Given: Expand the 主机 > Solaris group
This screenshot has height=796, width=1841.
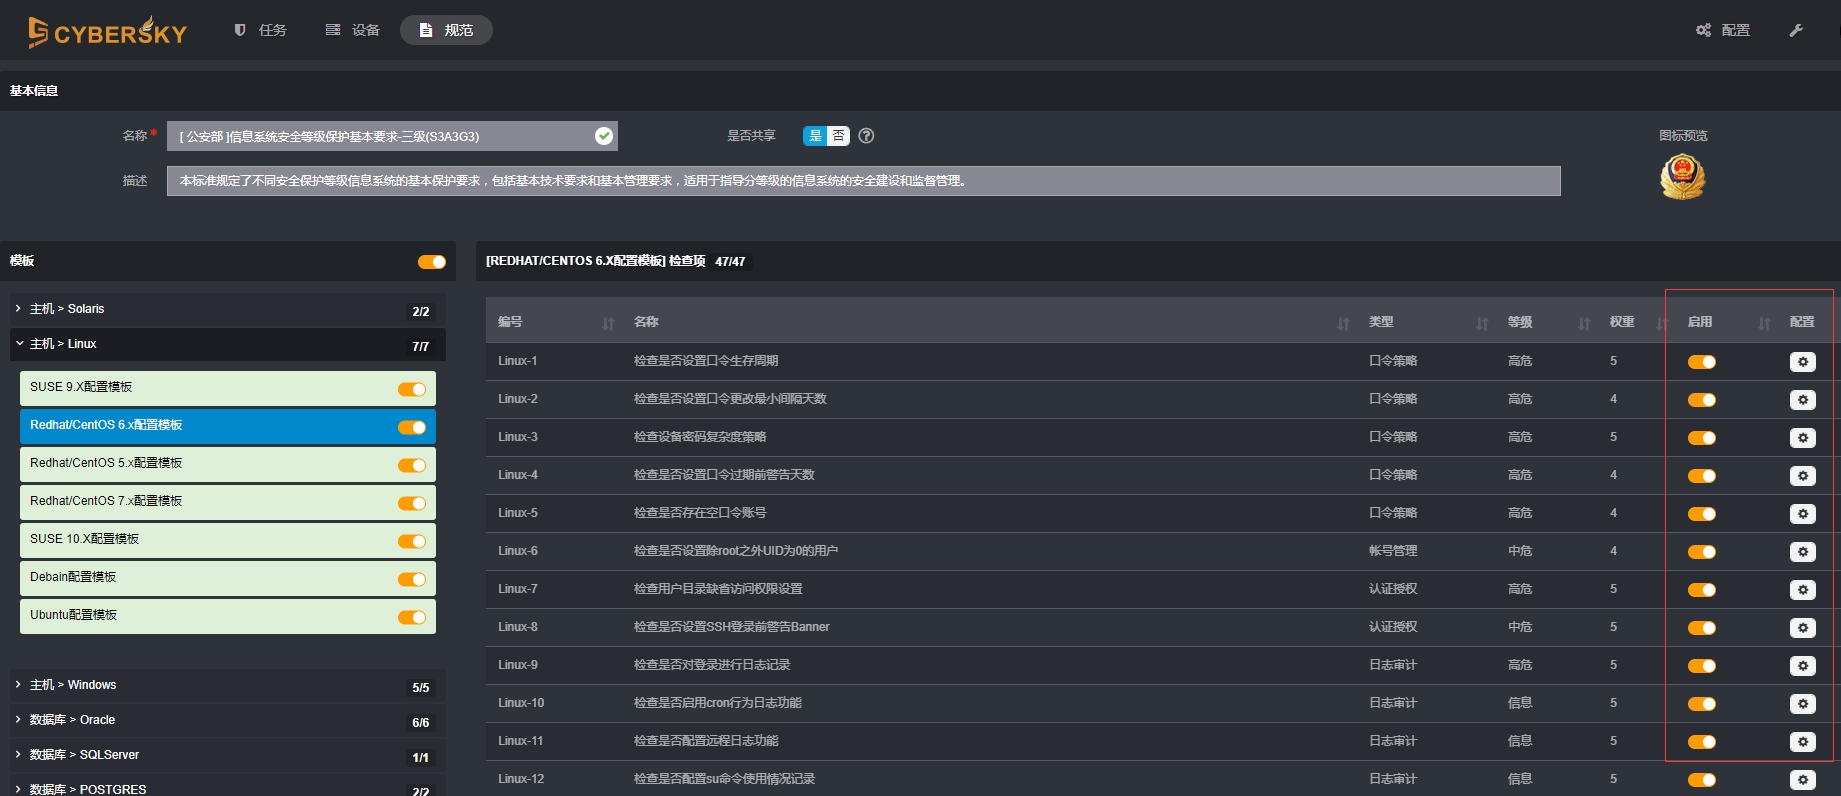Looking at the screenshot, I should 67,309.
